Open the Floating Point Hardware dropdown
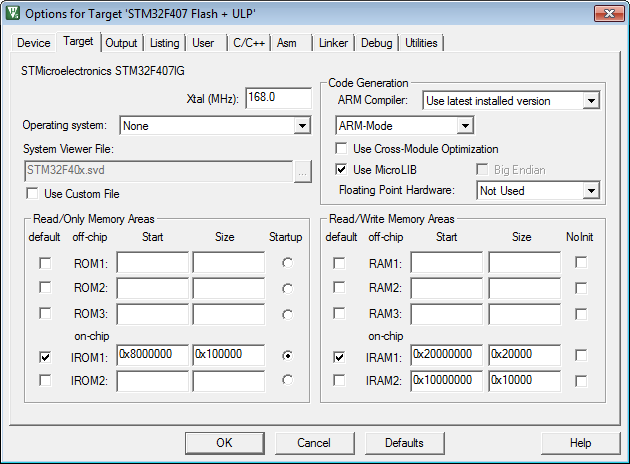630x464 pixels. 591,190
